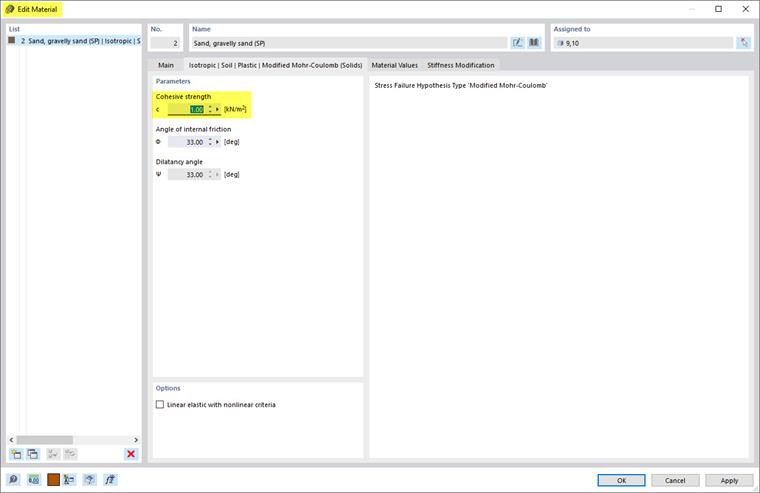Image resolution: width=760 pixels, height=493 pixels.
Task: Click the select-all checkmarks icon below the list
Action: click(52, 454)
